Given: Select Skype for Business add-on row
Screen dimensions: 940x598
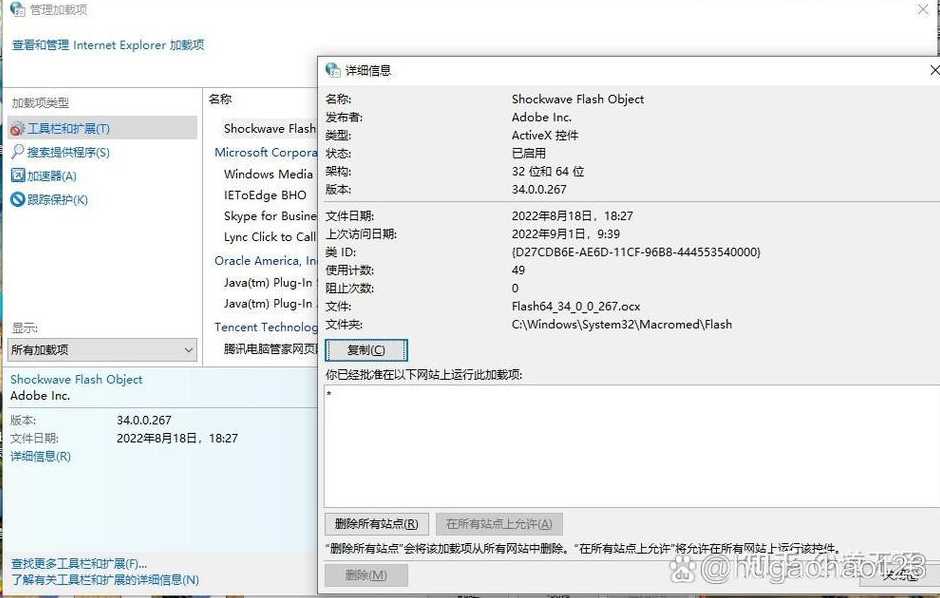Looking at the screenshot, I should pyautogui.click(x=269, y=216).
